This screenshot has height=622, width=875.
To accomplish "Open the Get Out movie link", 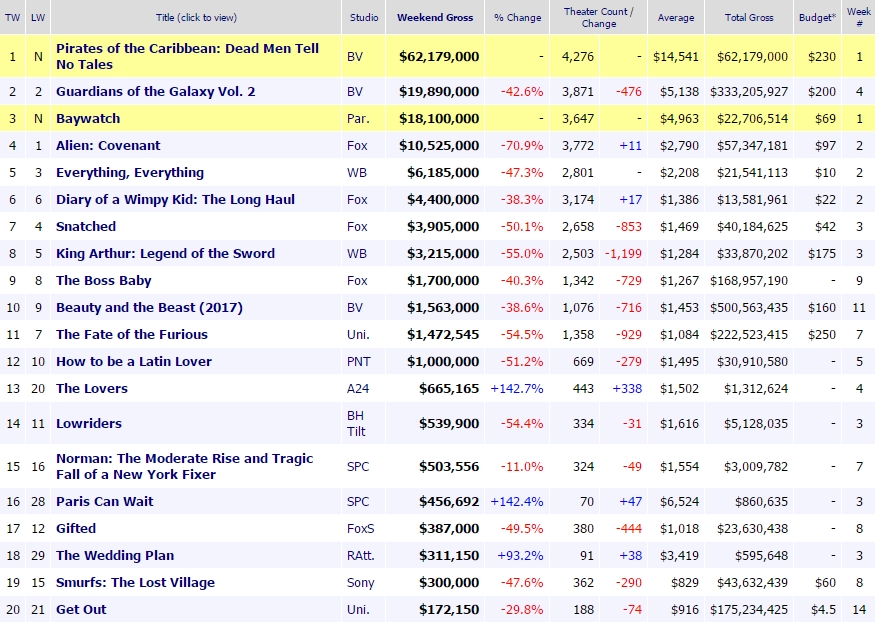I will point(81,609).
